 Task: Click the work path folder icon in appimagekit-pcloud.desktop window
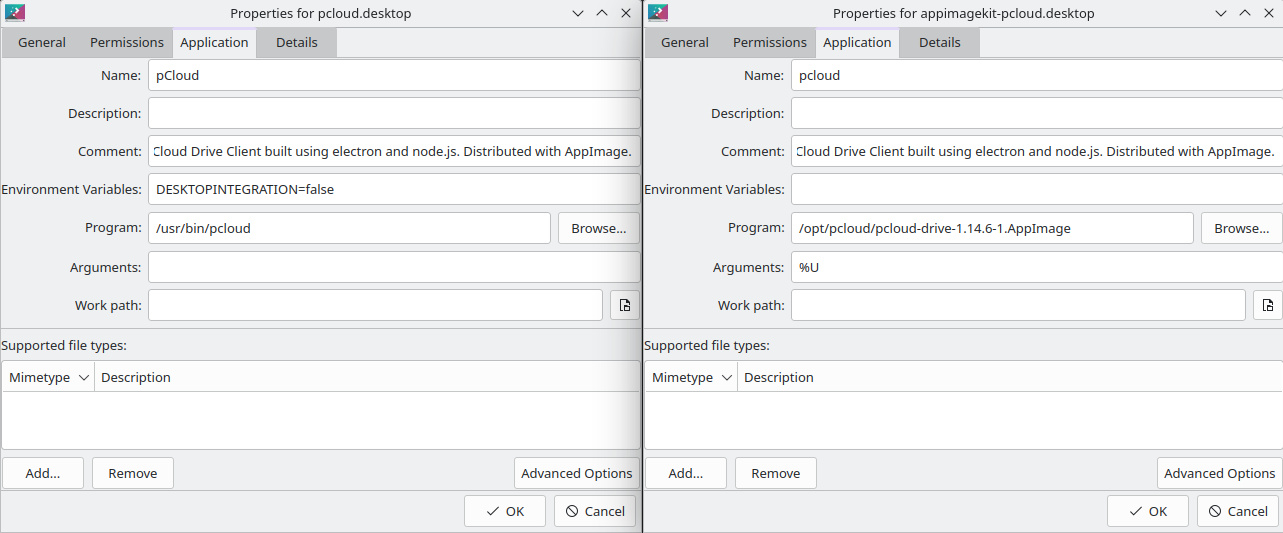pos(1267,305)
